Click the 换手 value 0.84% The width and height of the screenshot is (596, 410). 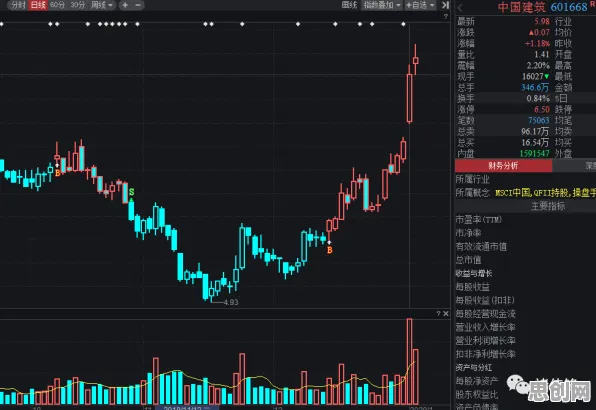538,99
